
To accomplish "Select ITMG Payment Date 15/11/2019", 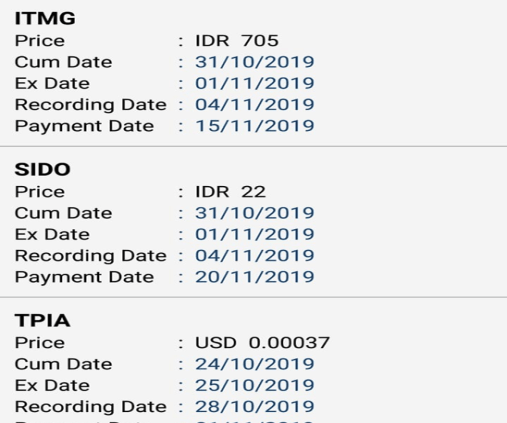I will [x=255, y=126].
